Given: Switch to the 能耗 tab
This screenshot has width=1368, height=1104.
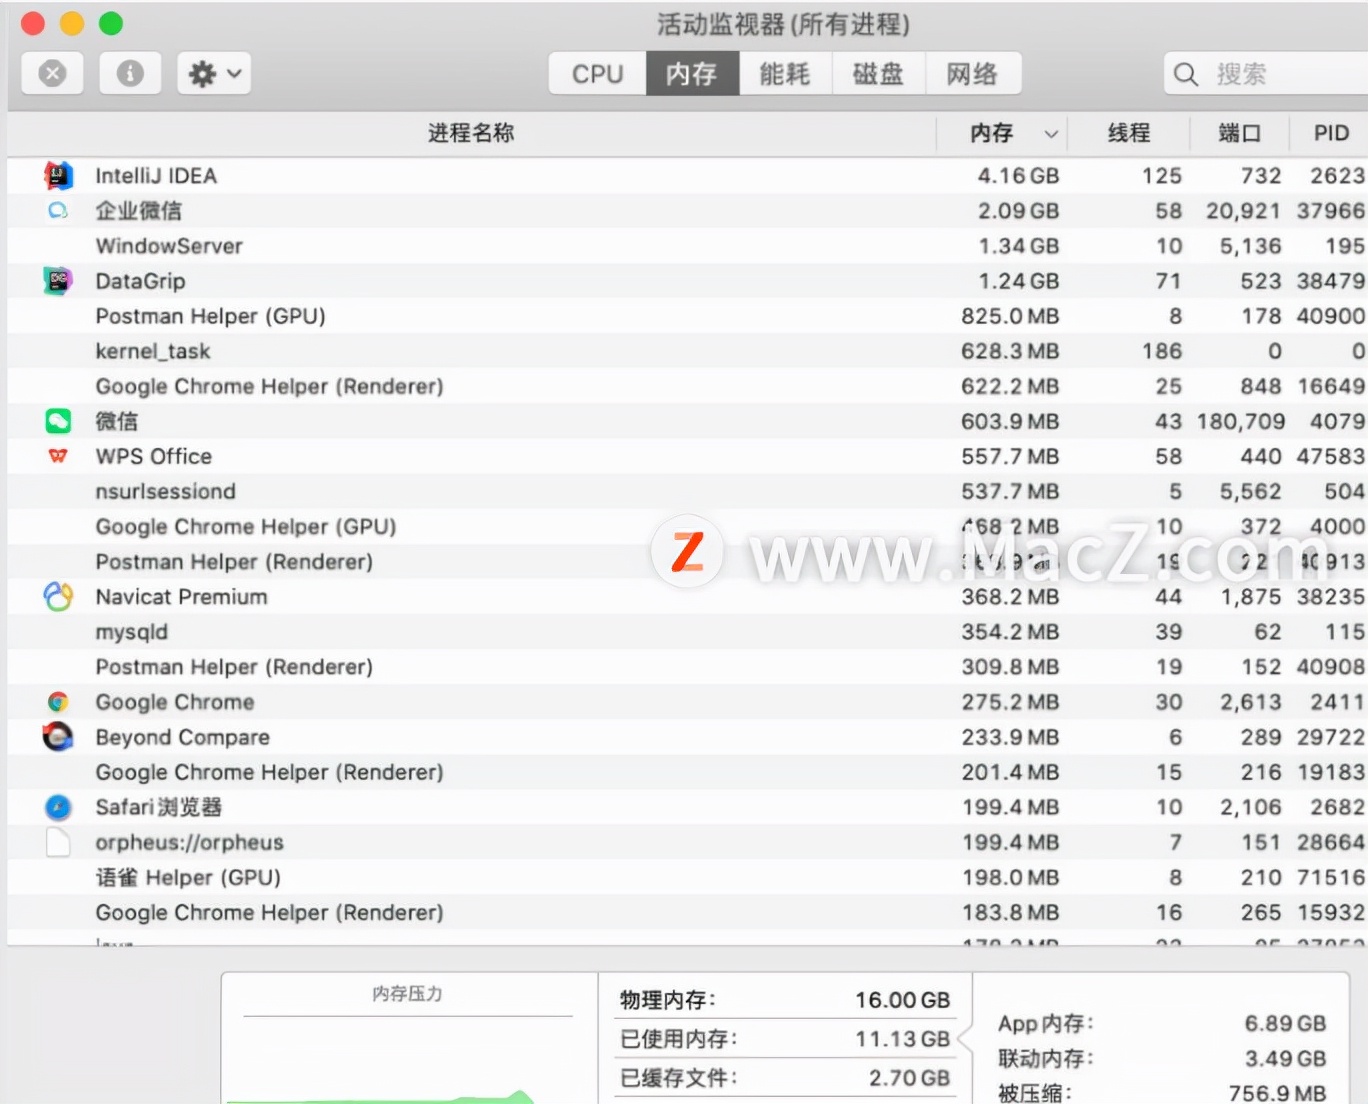Looking at the screenshot, I should (785, 72).
